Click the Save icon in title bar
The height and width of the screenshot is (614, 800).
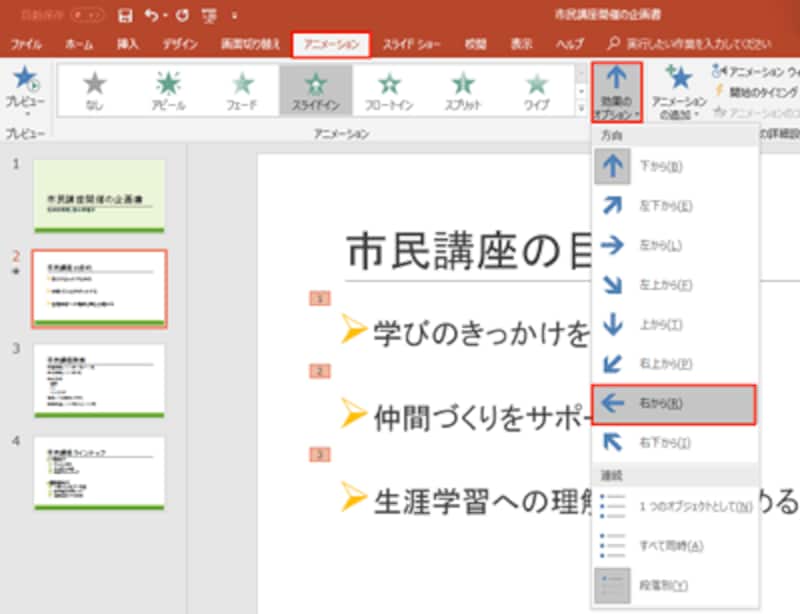(125, 16)
